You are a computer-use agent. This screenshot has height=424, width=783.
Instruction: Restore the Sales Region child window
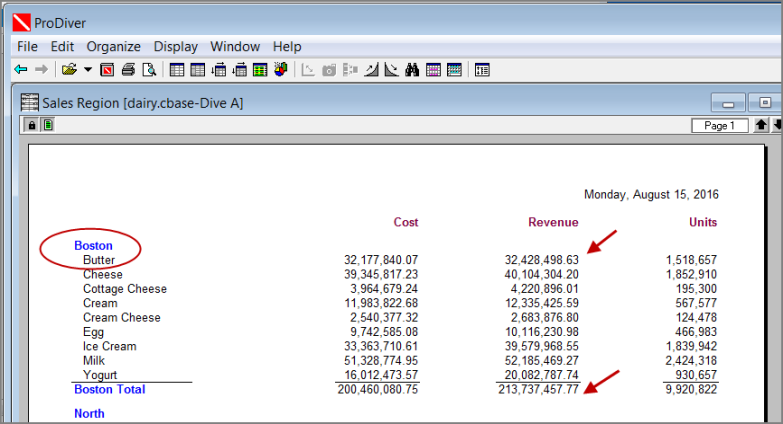pos(765,103)
